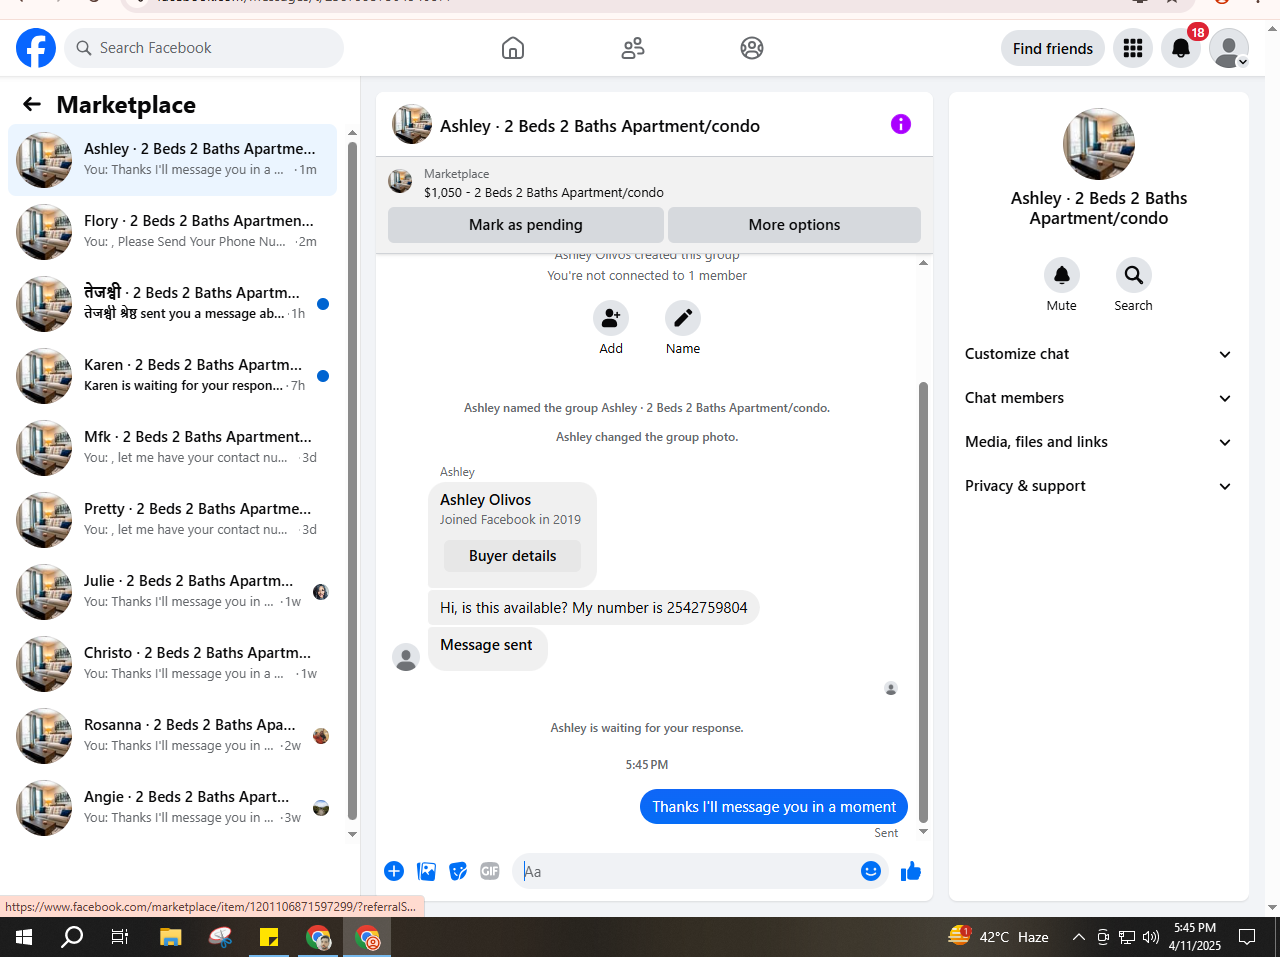Expand Media, files and links section
Viewport: 1280px width, 957px height.
pos(1098,442)
